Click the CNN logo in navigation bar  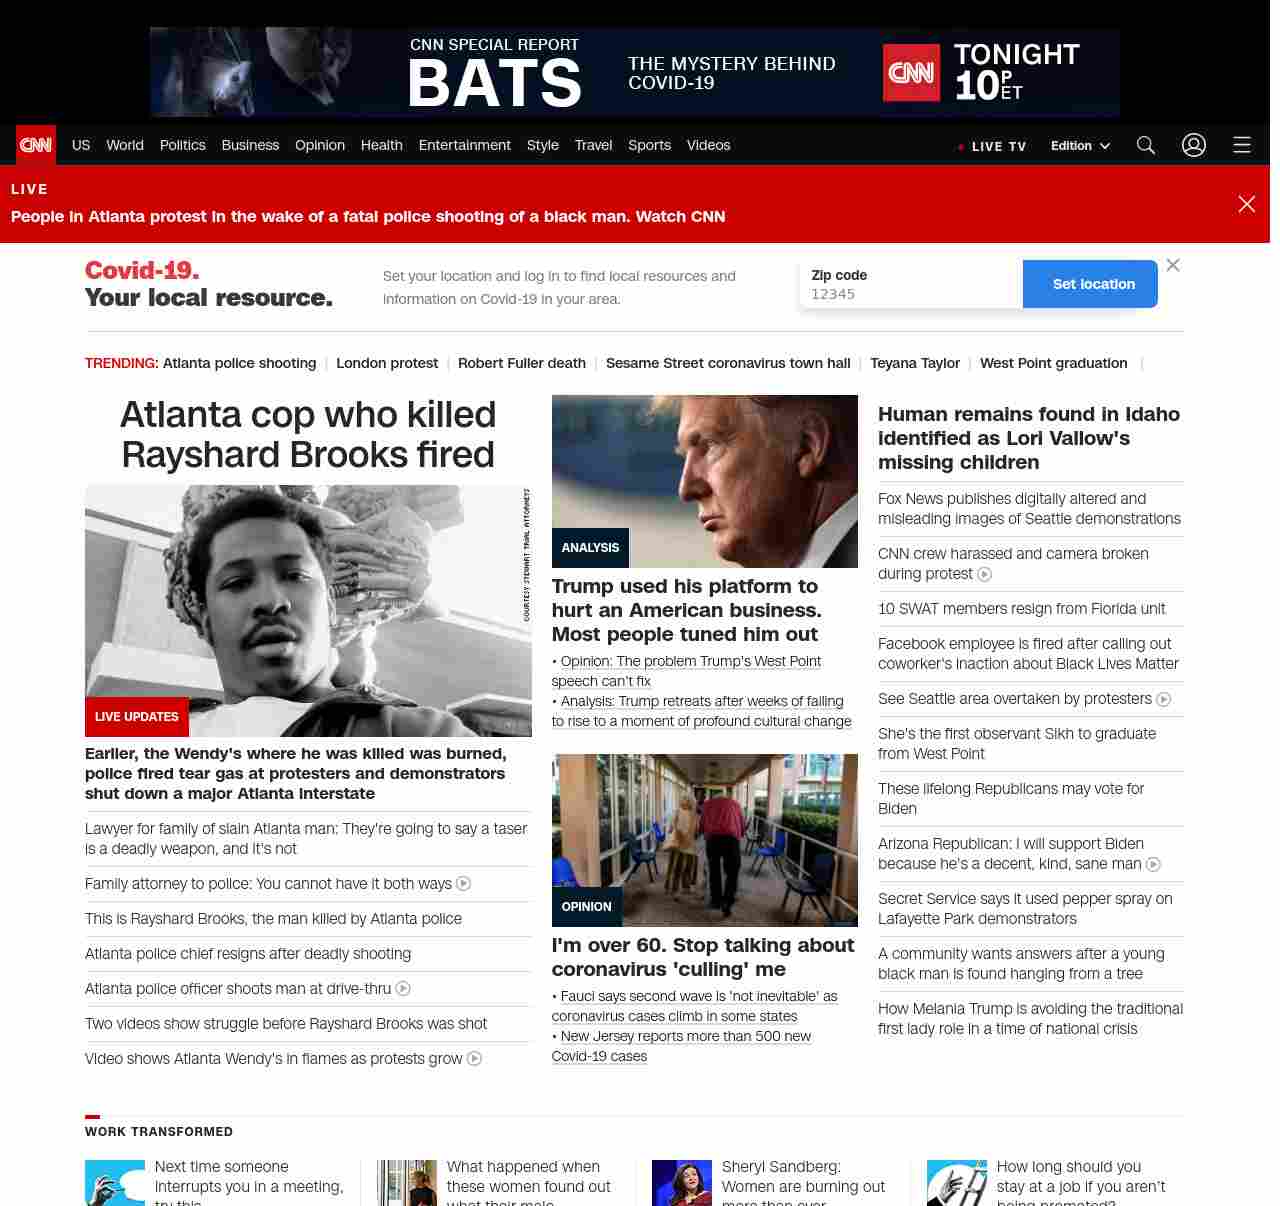[x=36, y=145]
